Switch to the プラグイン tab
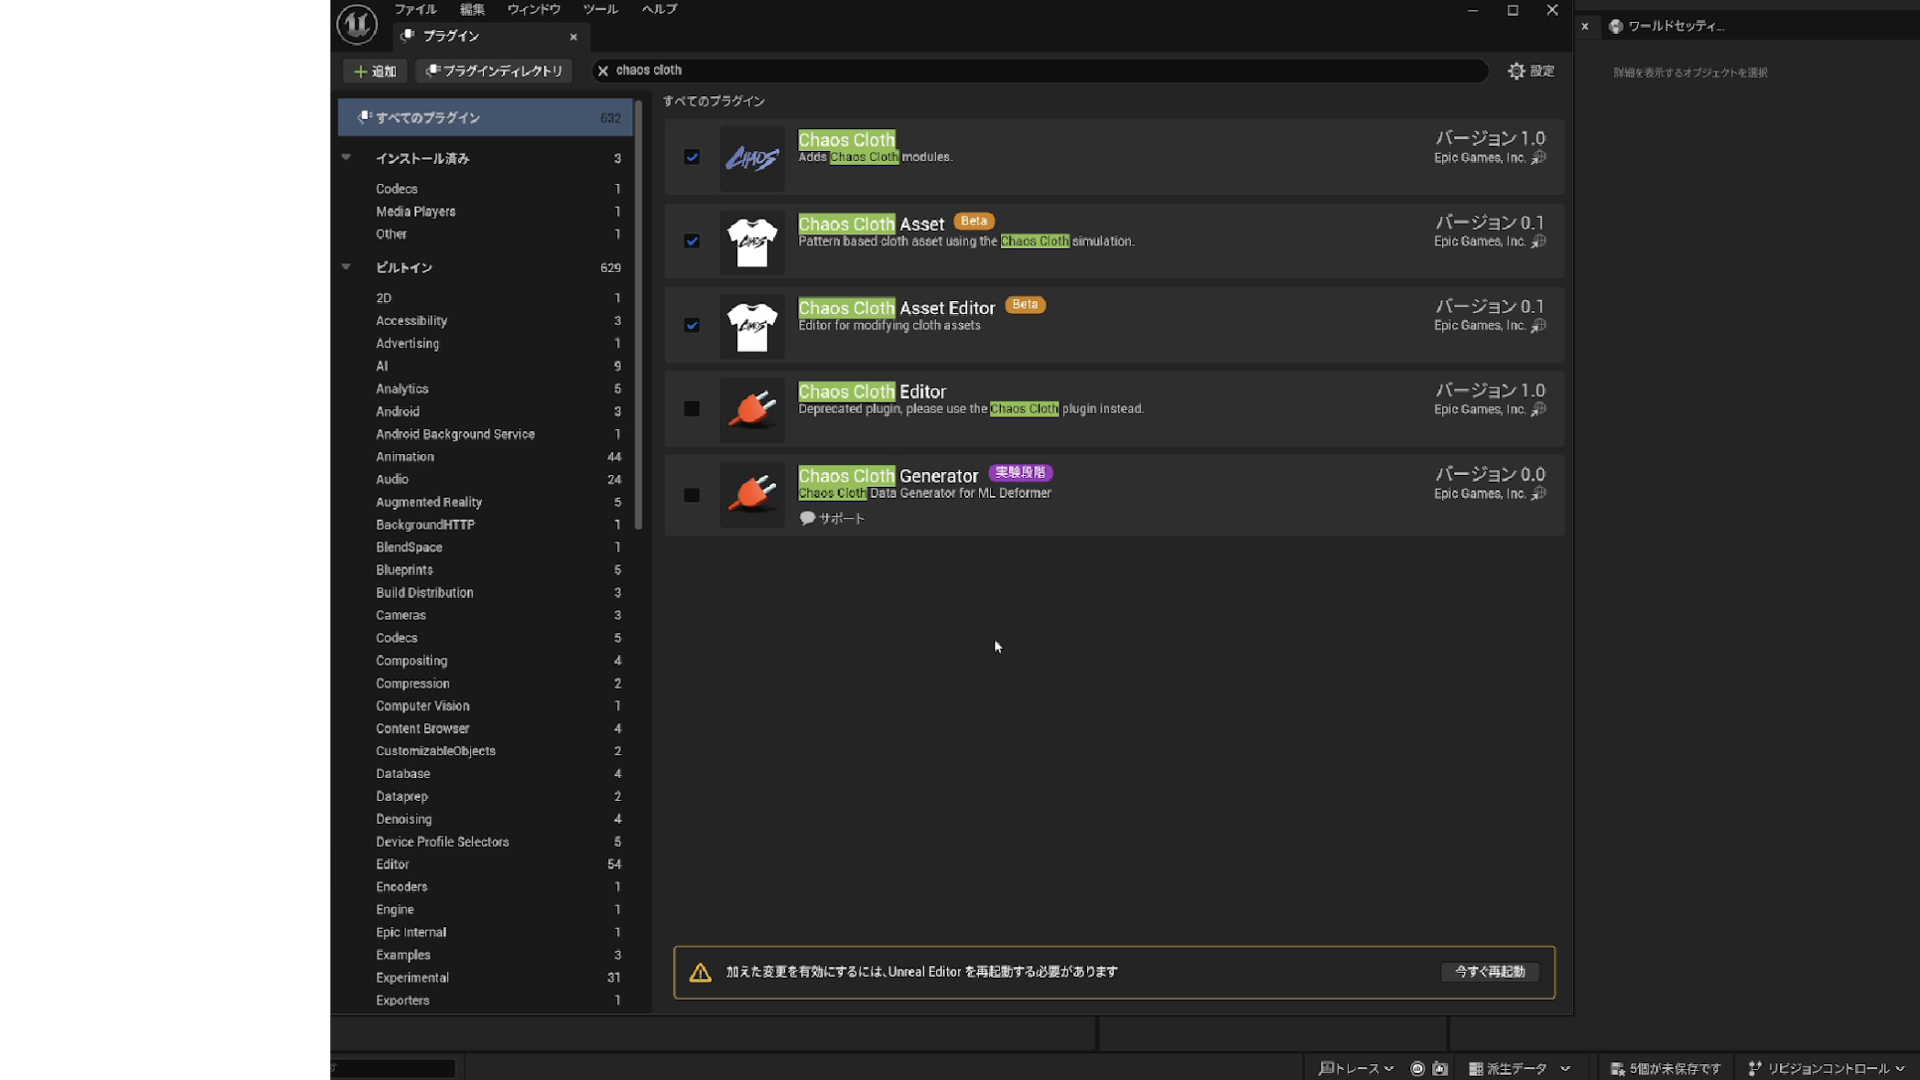The height and width of the screenshot is (1080, 1920). [x=490, y=36]
